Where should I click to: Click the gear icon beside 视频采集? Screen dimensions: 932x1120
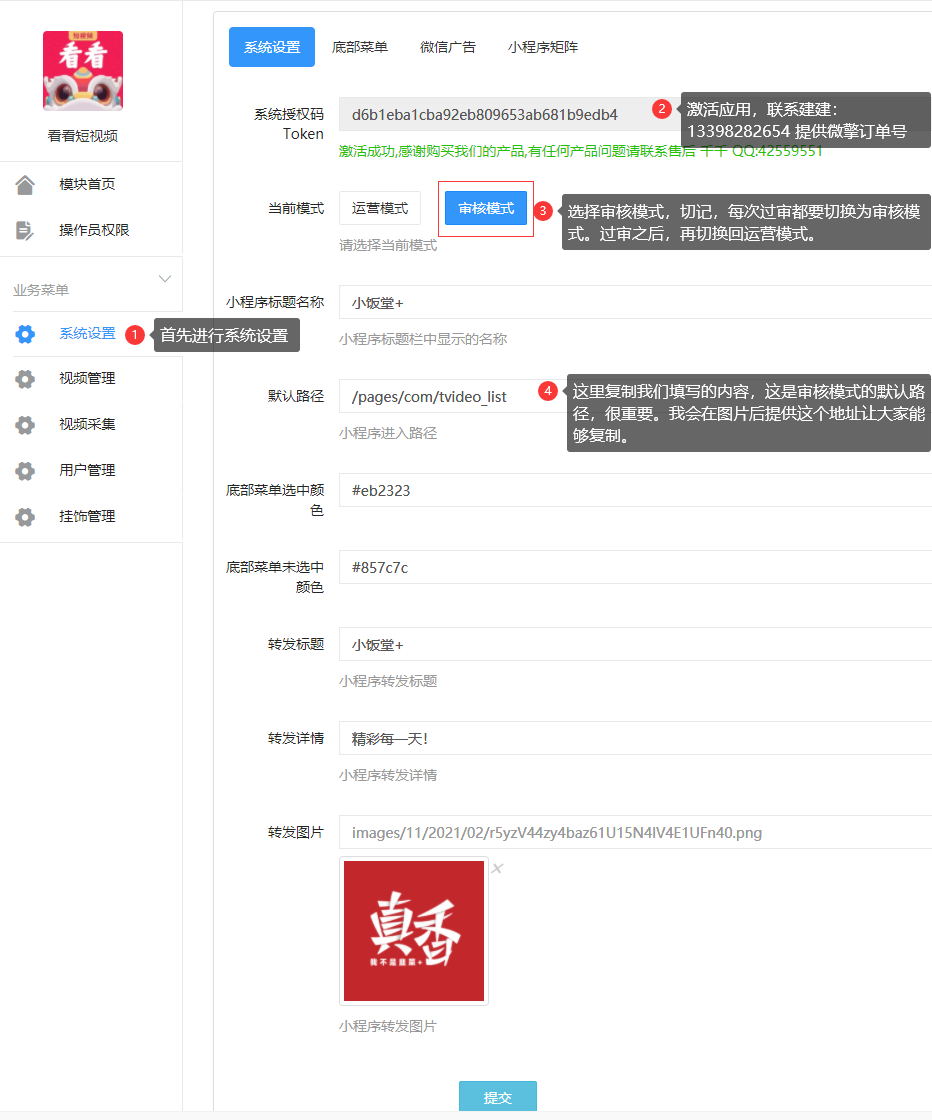25,425
